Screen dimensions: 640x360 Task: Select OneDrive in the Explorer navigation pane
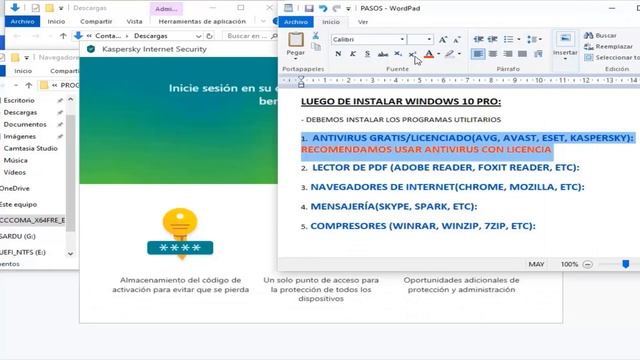[x=15, y=189]
